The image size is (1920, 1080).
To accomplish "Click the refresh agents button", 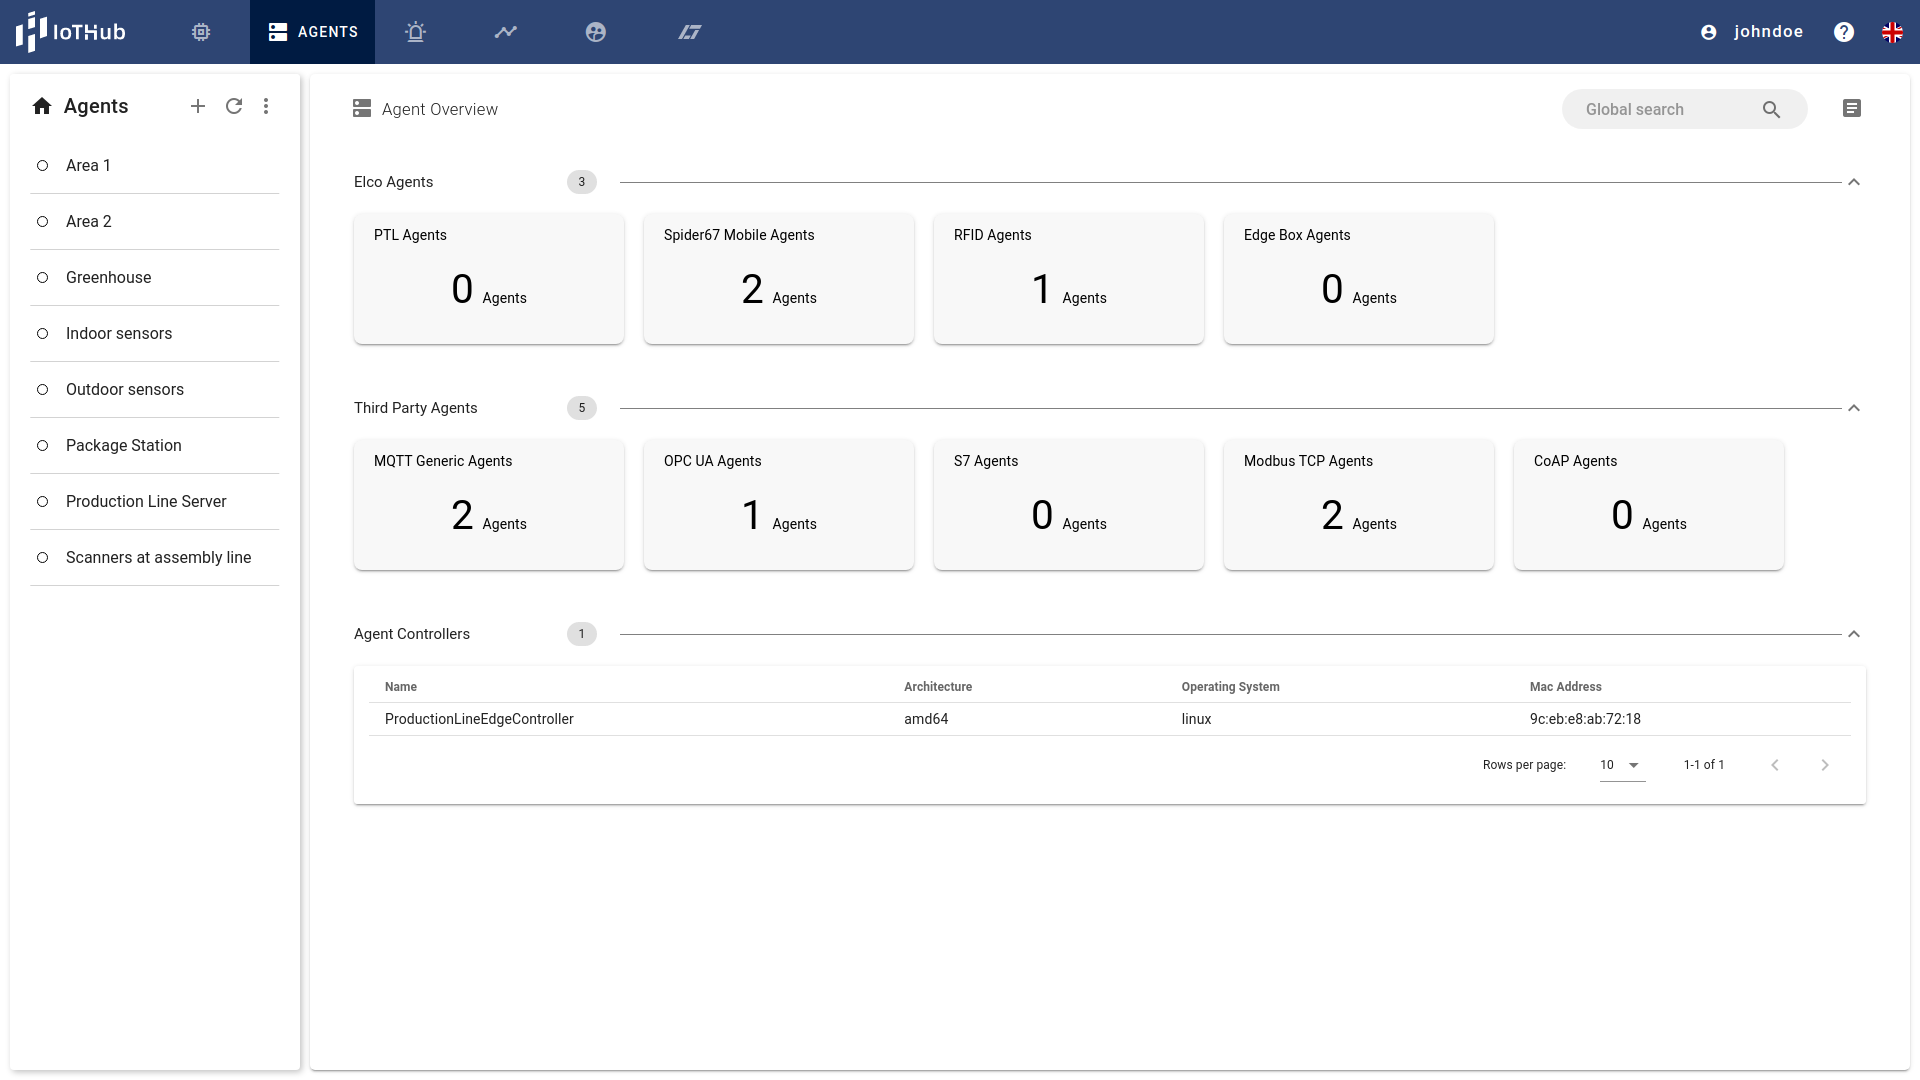I will (x=233, y=105).
